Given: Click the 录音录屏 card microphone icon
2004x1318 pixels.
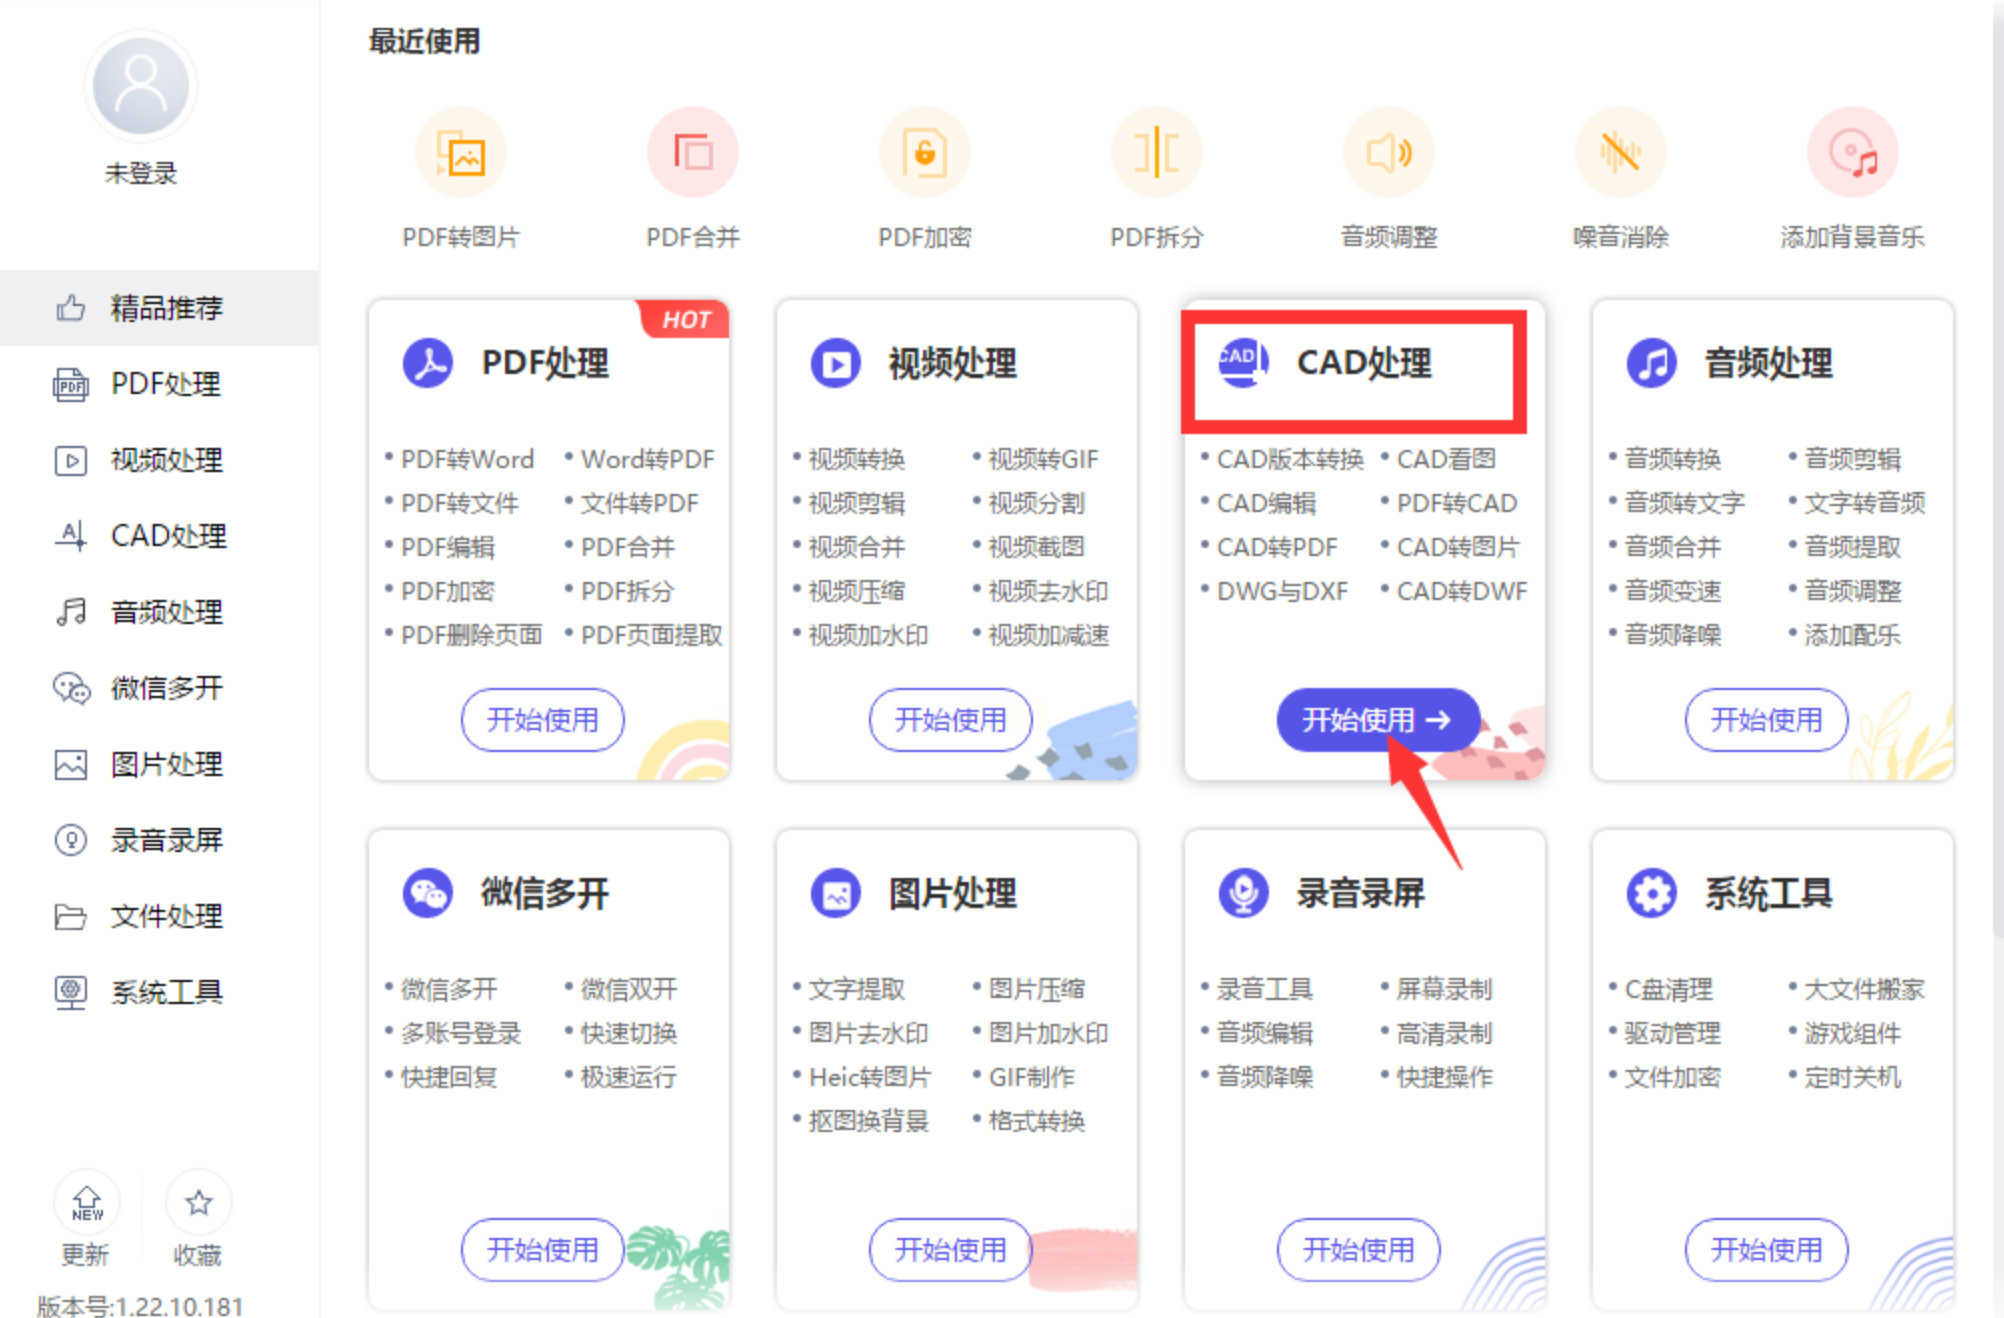Looking at the screenshot, I should click(x=1244, y=893).
